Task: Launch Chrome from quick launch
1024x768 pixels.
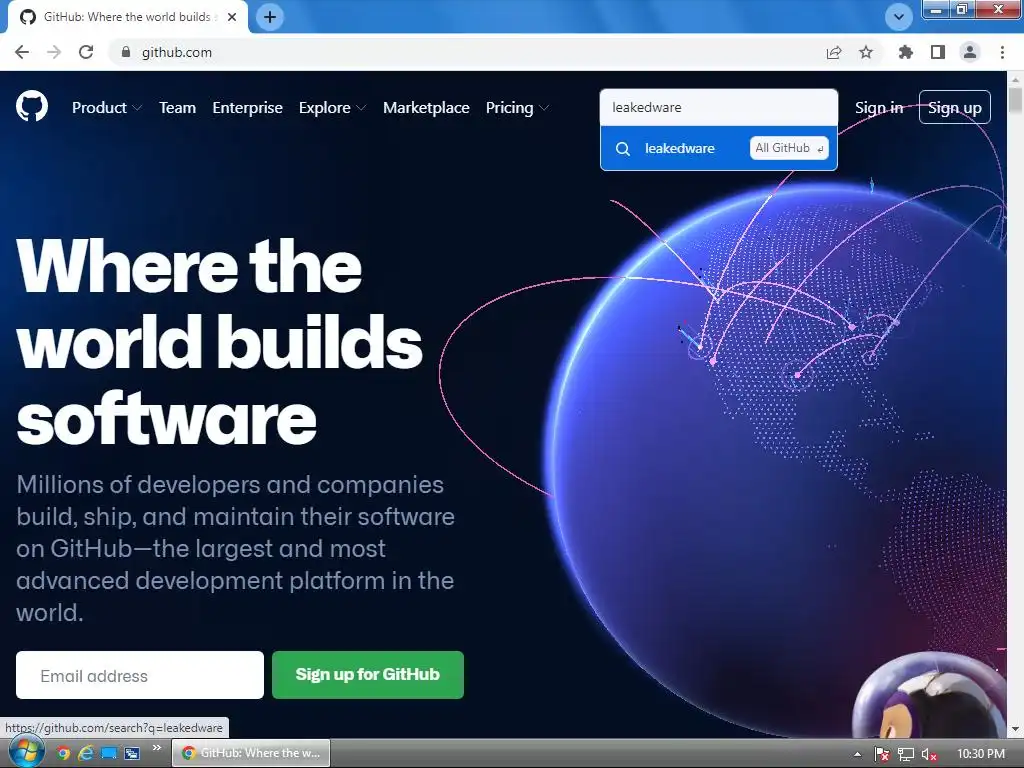Action: click(63, 753)
